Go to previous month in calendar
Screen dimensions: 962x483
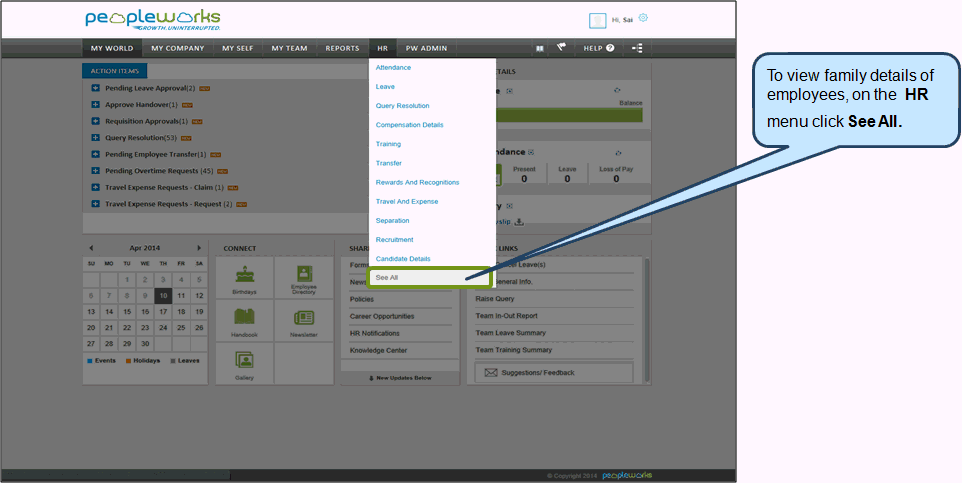(91, 248)
